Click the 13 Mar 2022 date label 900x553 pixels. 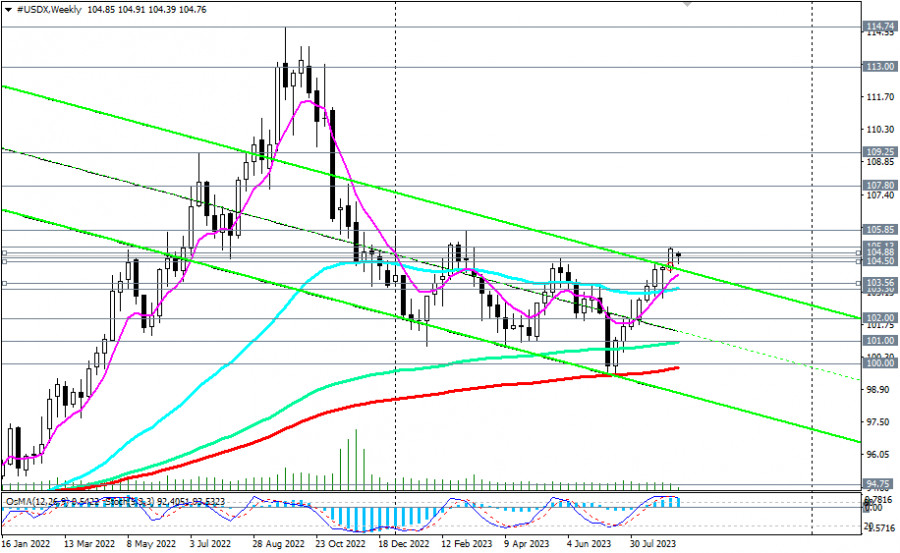pos(89,544)
